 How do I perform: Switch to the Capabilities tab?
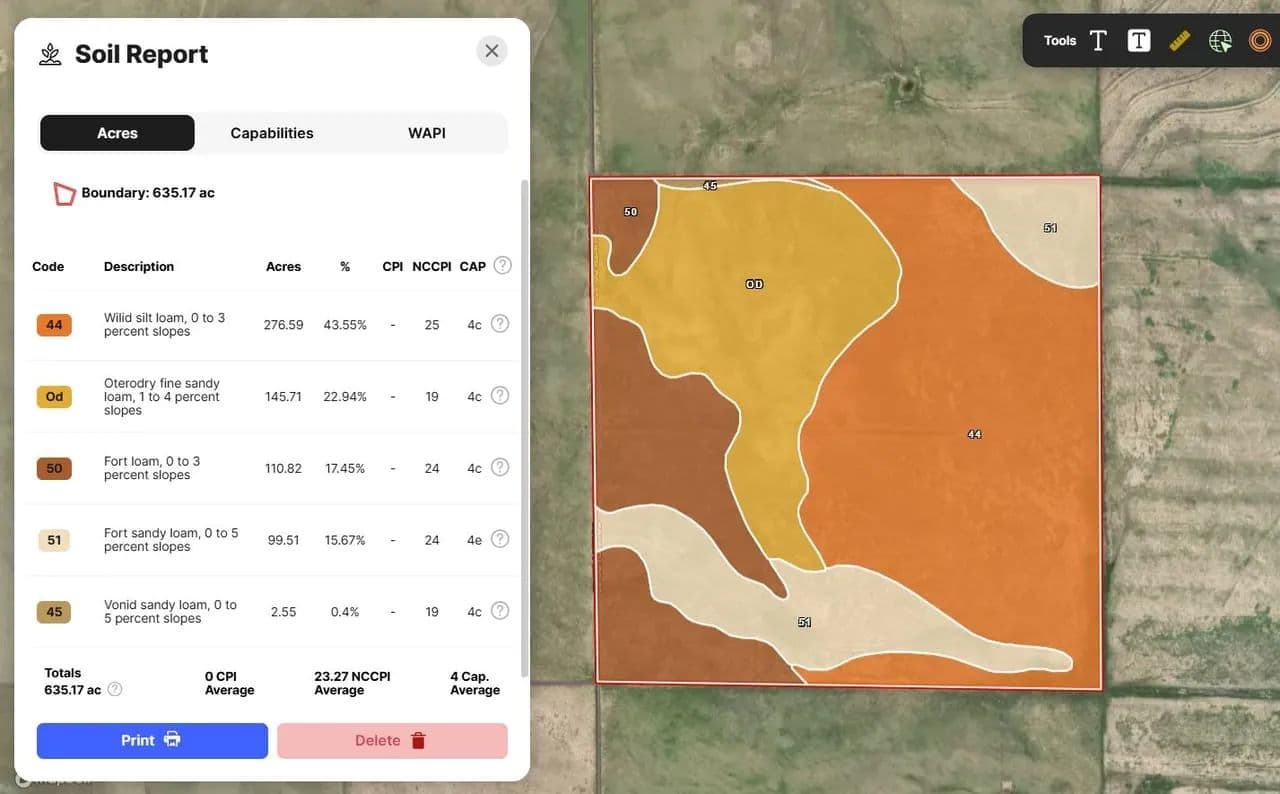(272, 133)
